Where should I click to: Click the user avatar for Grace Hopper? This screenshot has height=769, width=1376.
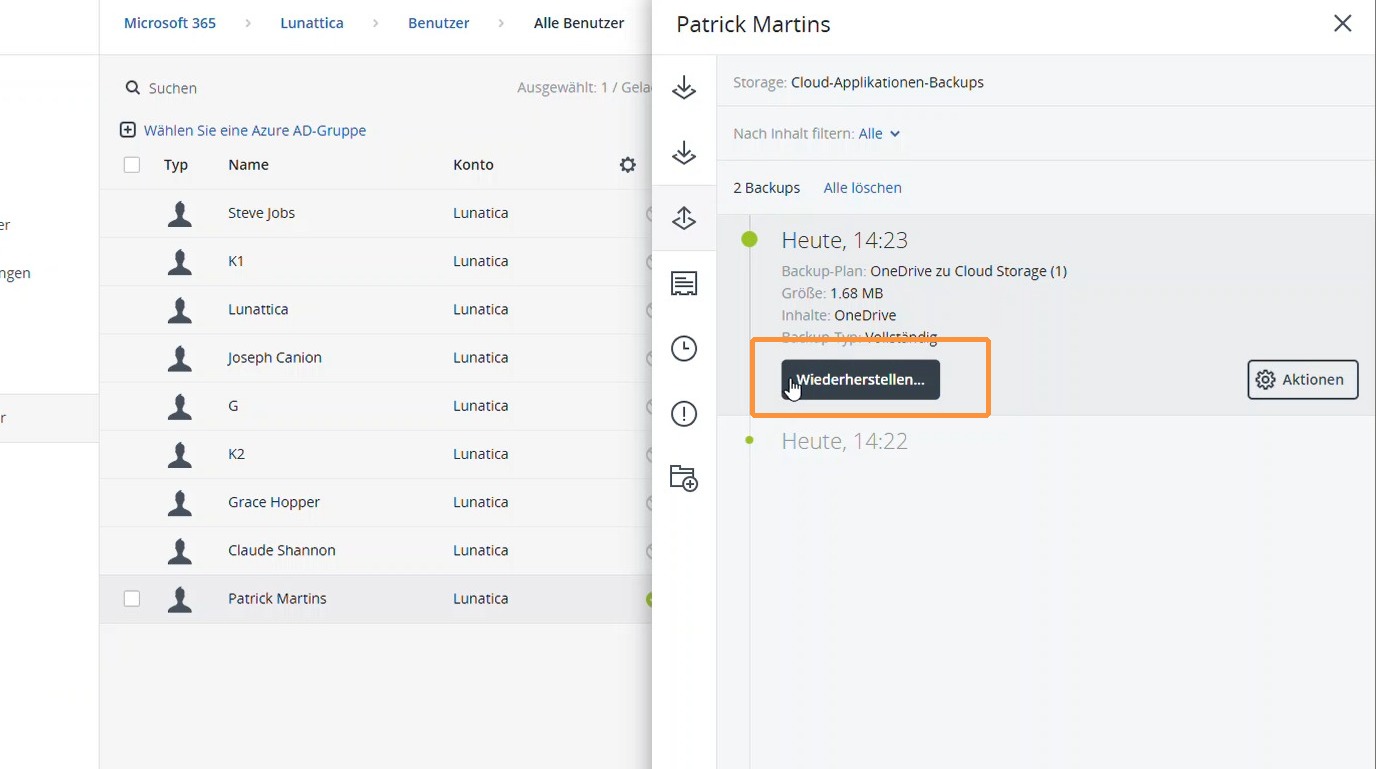(x=180, y=503)
